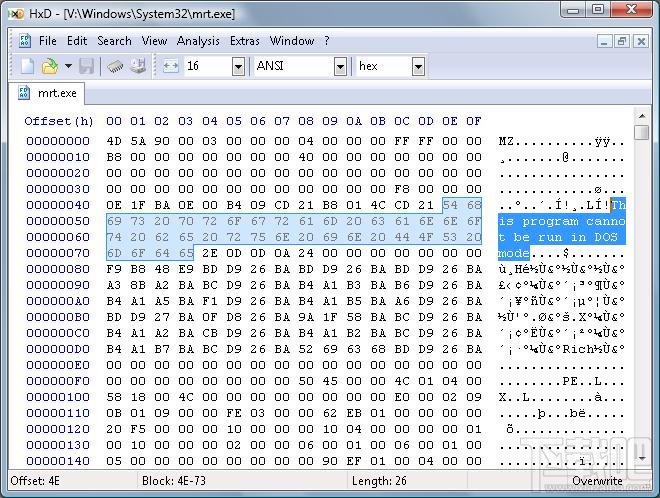Click the New file toolbar icon
Screen dimensions: 660x498
pos(27,66)
